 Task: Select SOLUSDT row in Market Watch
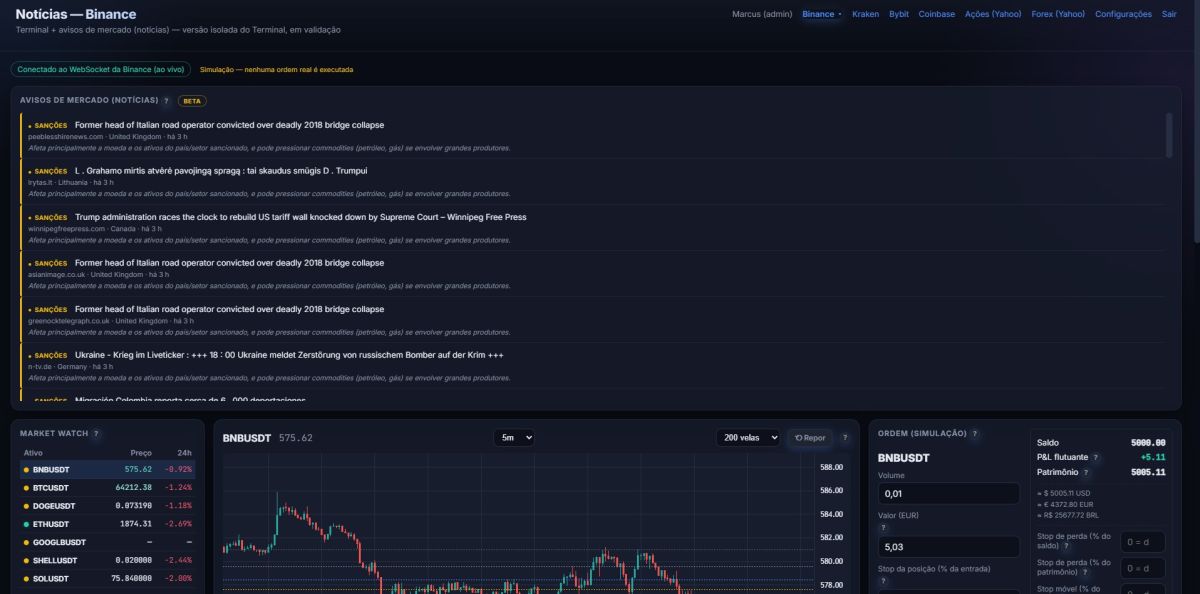(x=108, y=578)
